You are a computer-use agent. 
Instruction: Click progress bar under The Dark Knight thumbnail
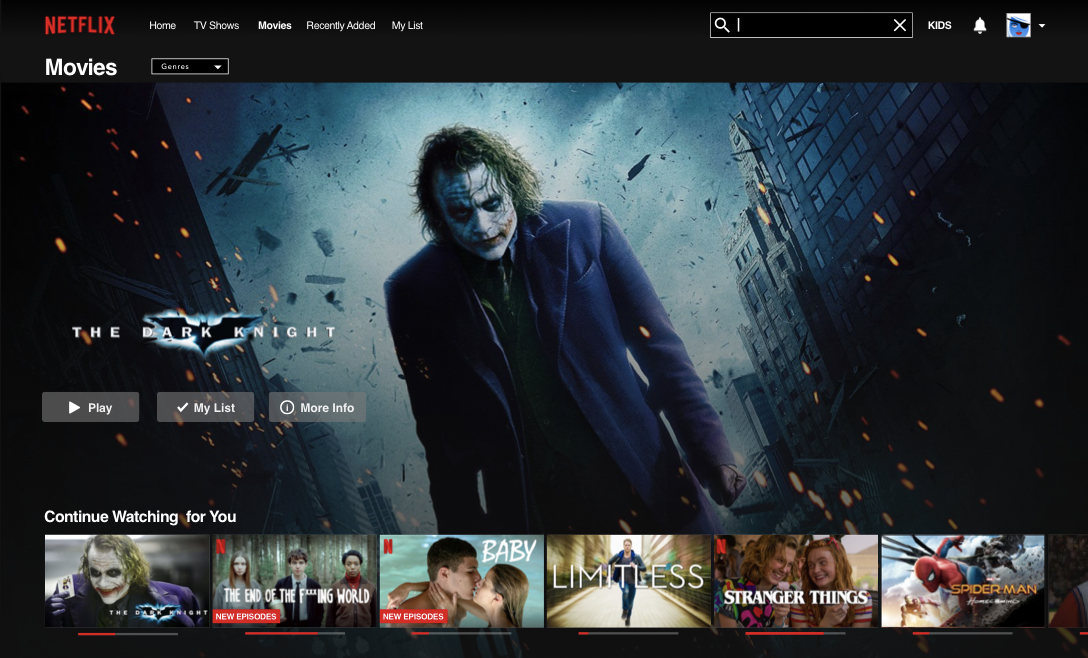[x=128, y=634]
